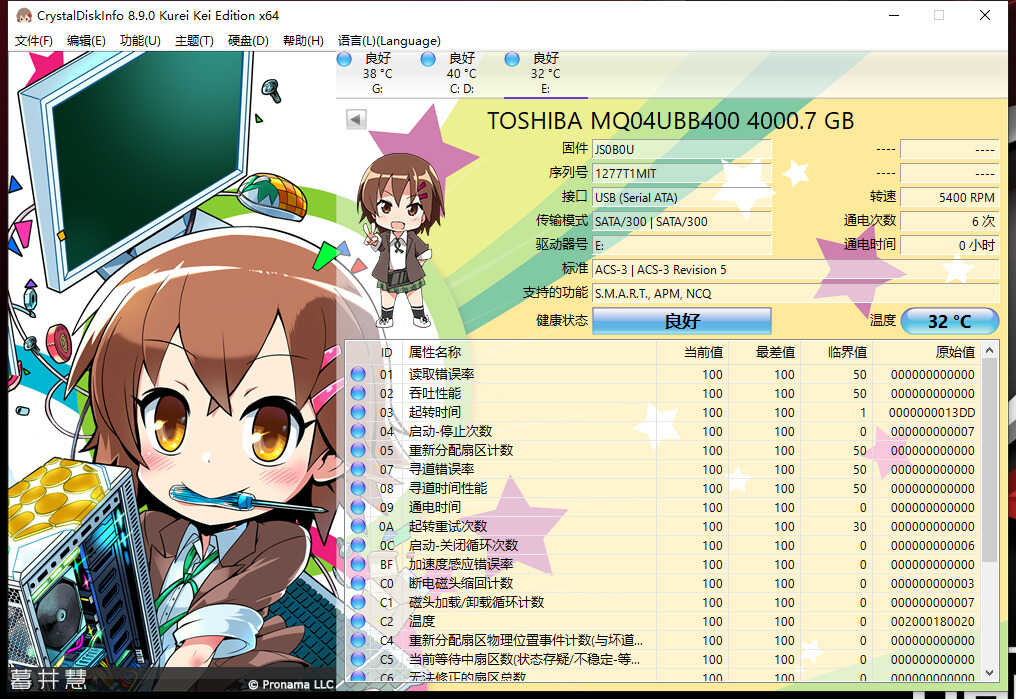This screenshot has height=699, width=1016.
Task: Select the attribute name '起转时间'
Action: 435,413
